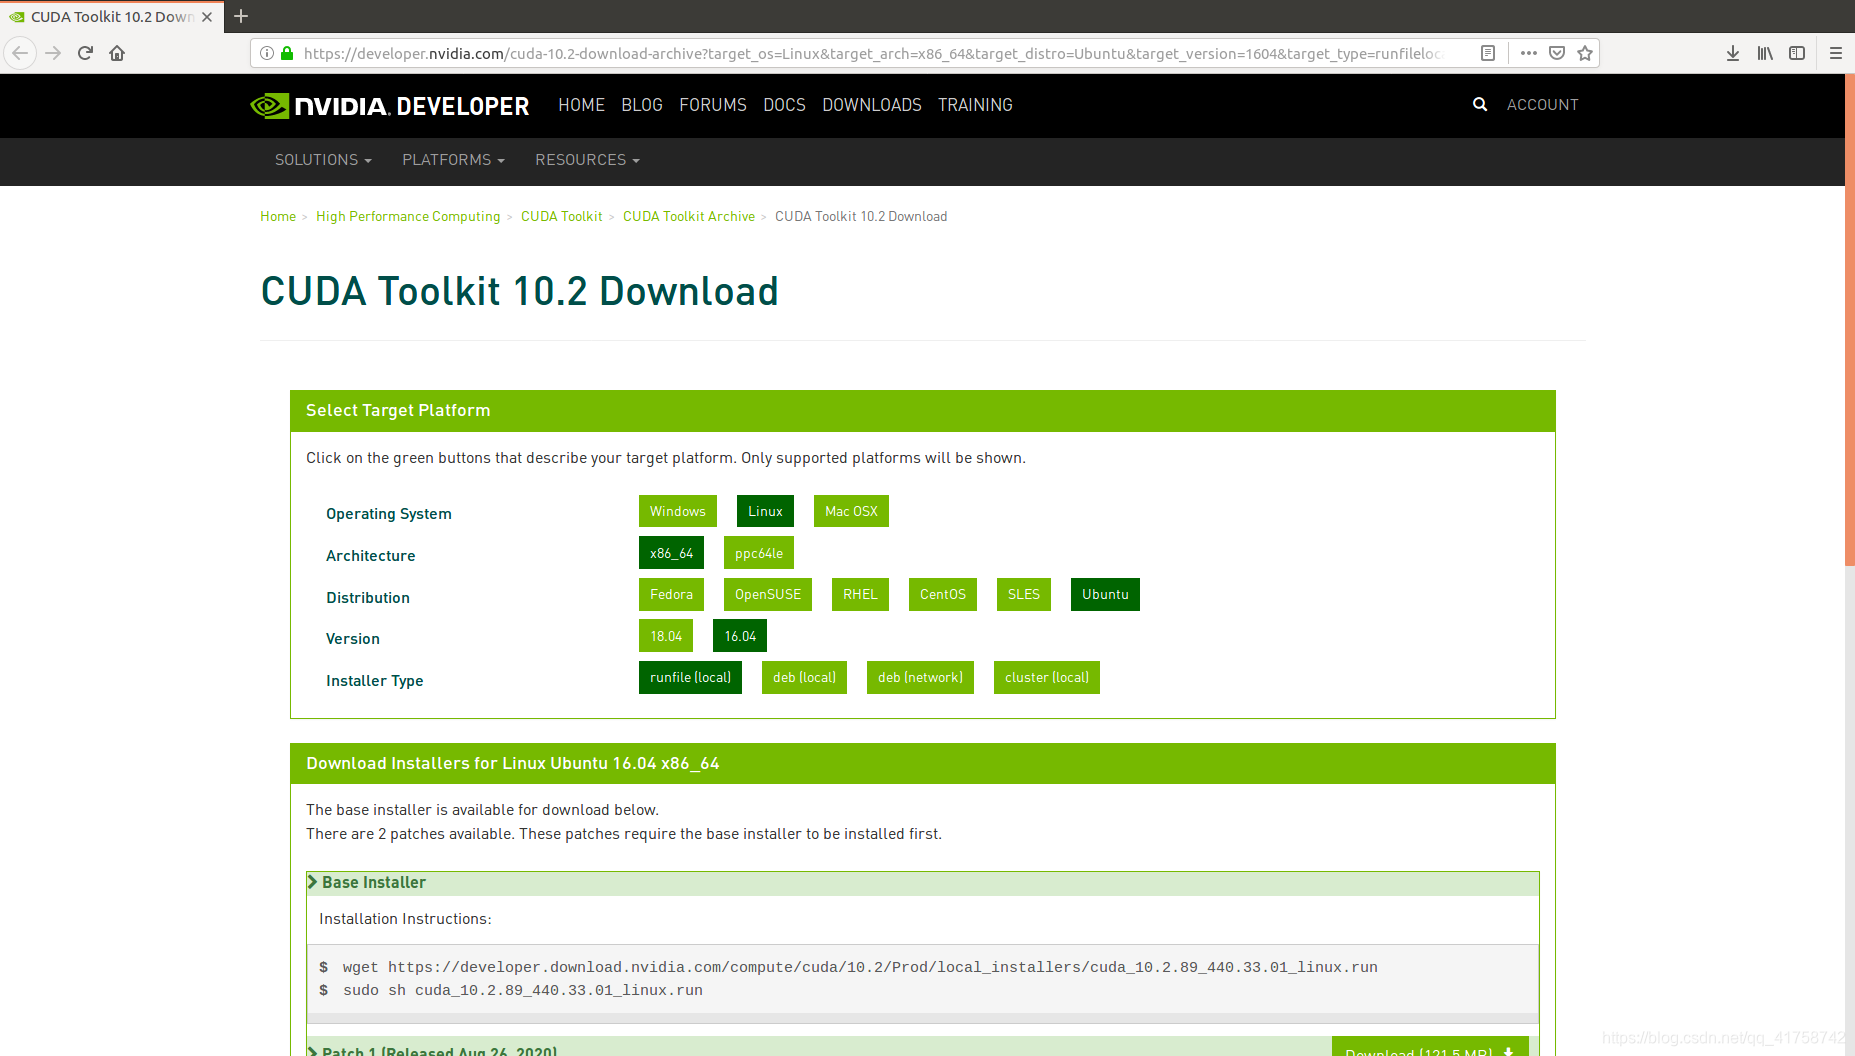The image size is (1855, 1056).
Task: Pick cluster (local) installer type
Action: [x=1047, y=677]
